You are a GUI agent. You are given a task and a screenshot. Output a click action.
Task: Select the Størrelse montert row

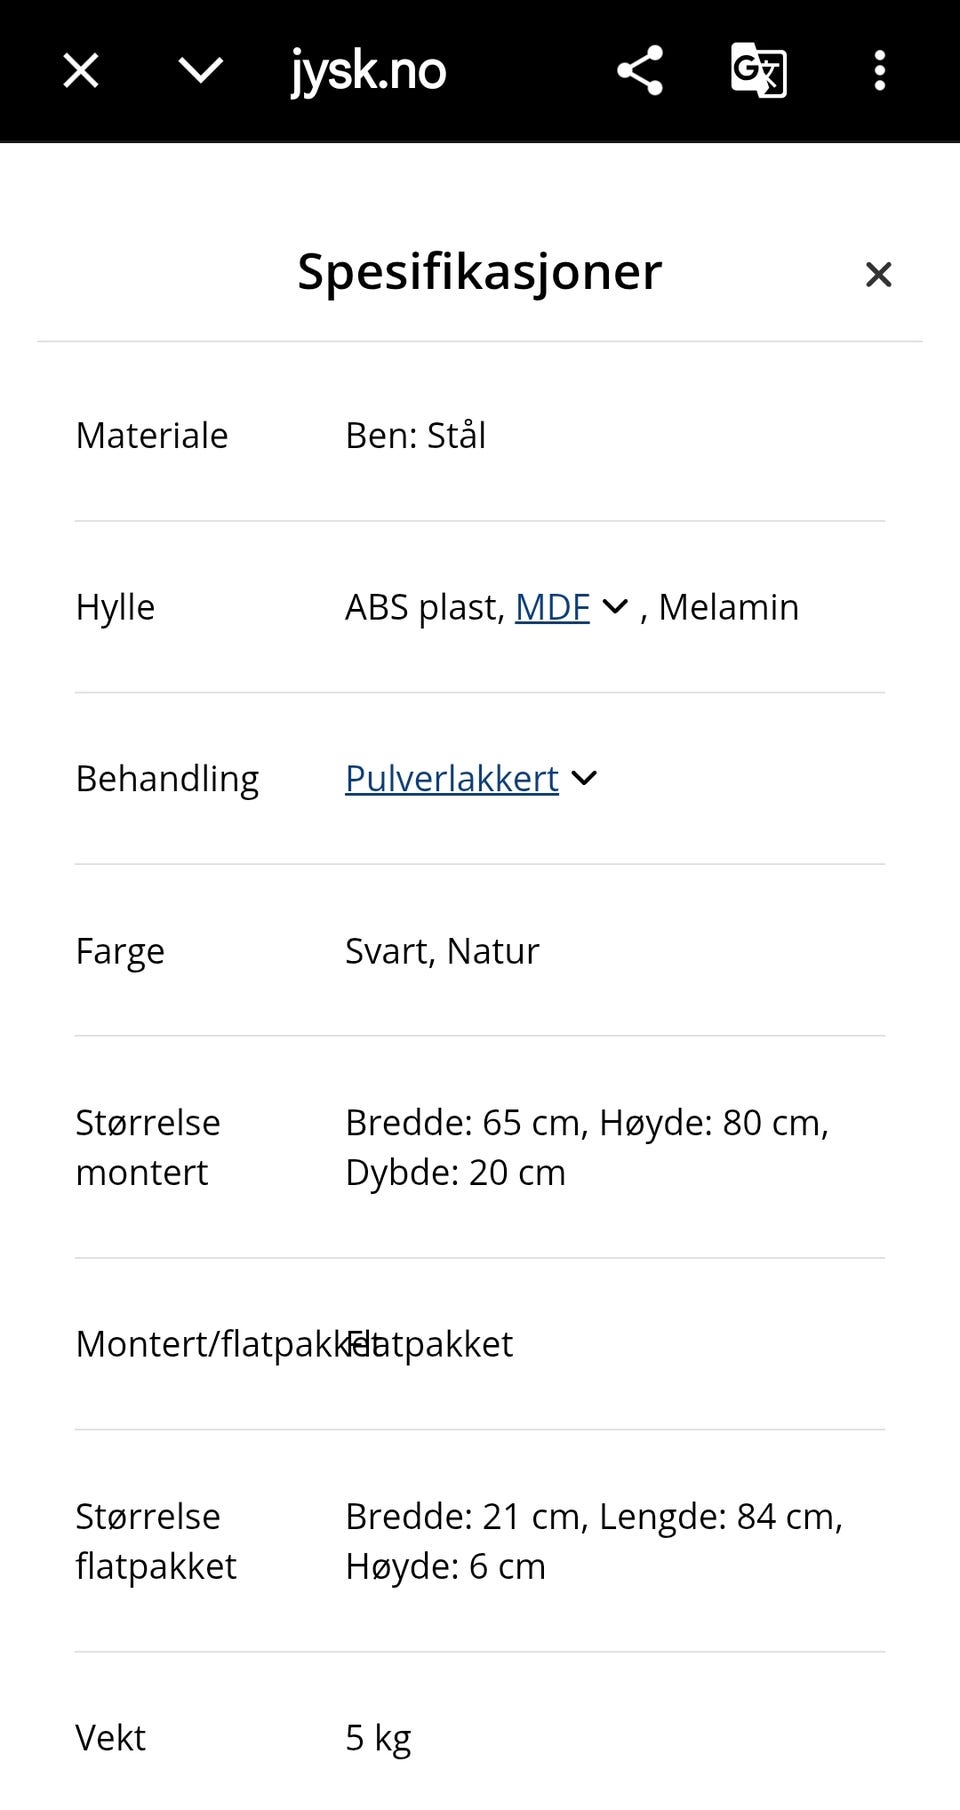(x=147, y=1146)
